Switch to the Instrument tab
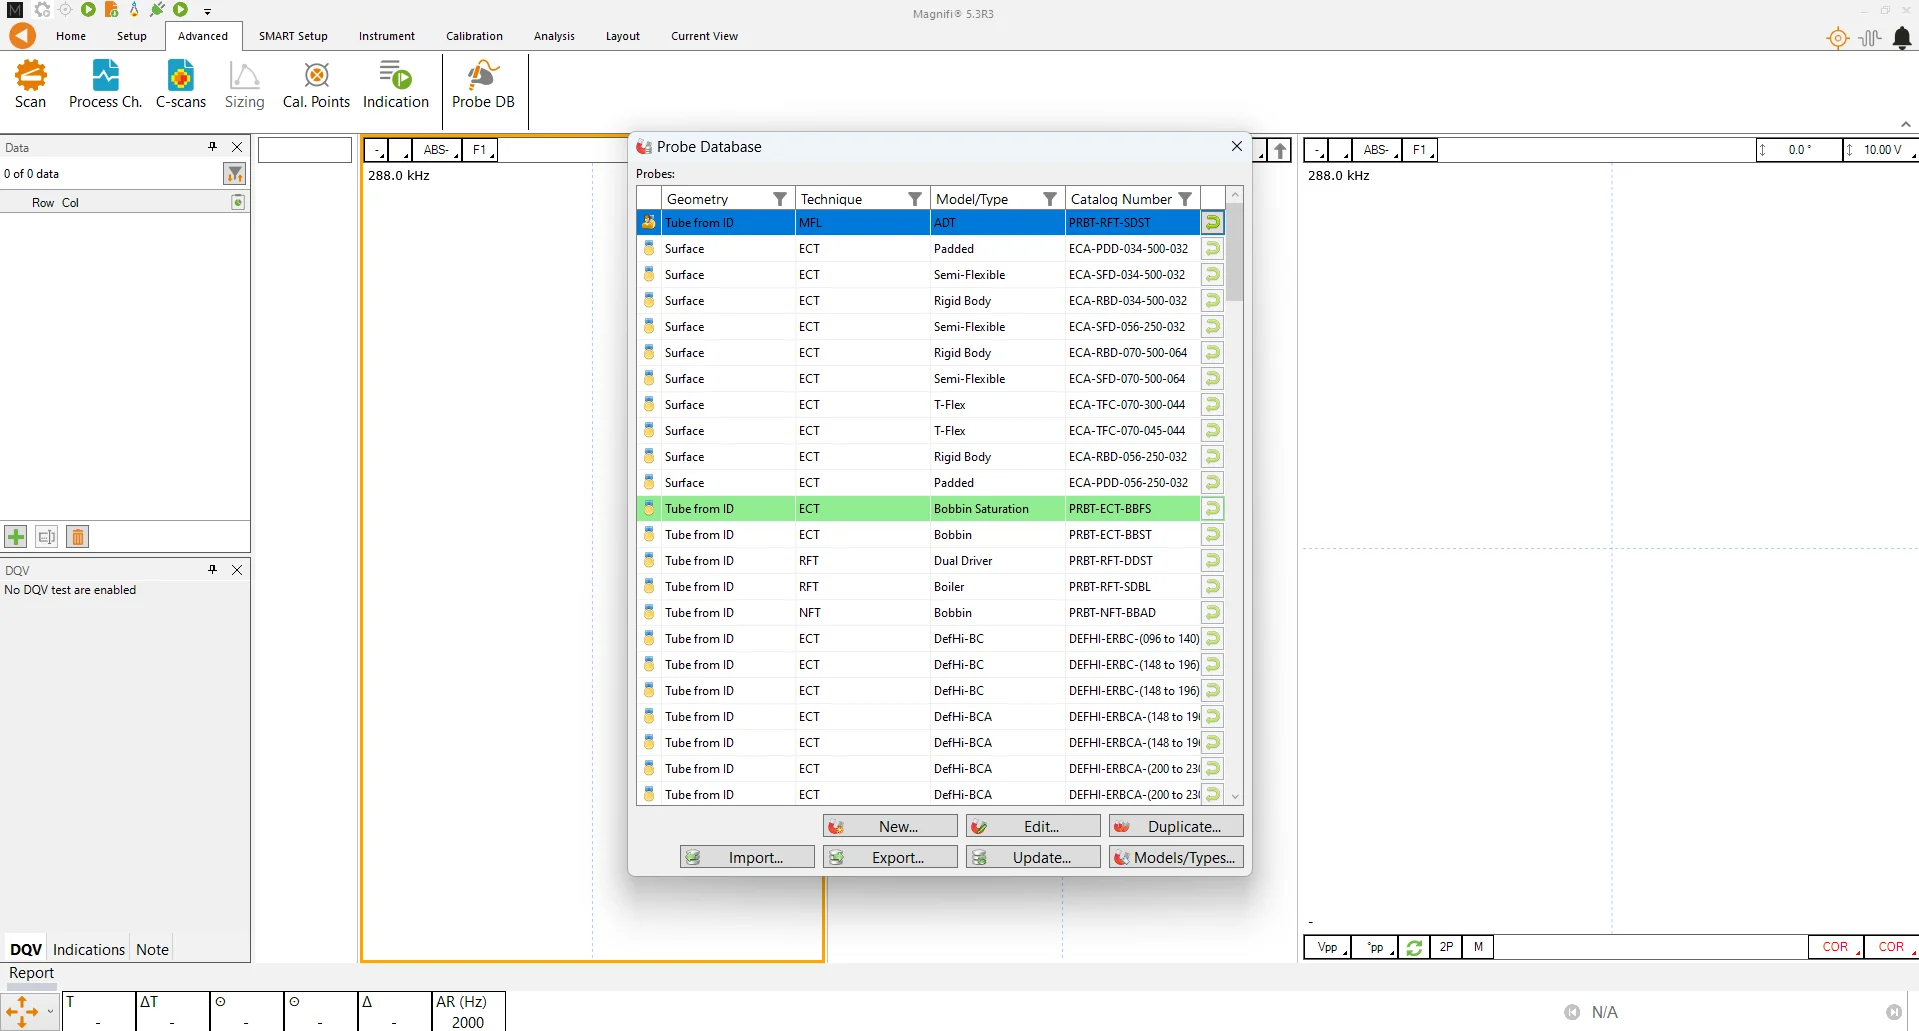 (x=387, y=36)
